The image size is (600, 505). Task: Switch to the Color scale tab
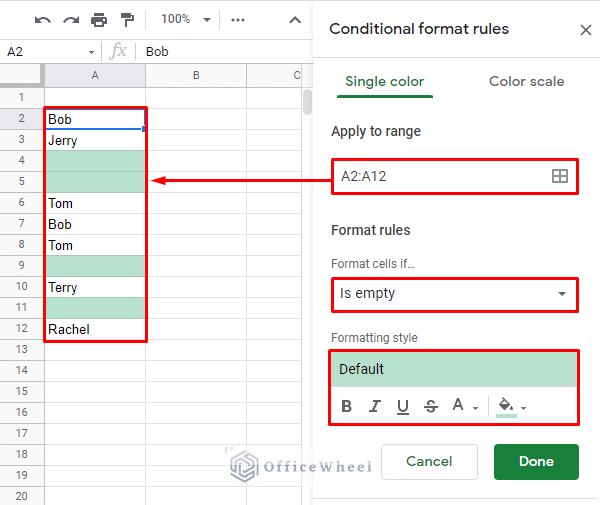526,81
